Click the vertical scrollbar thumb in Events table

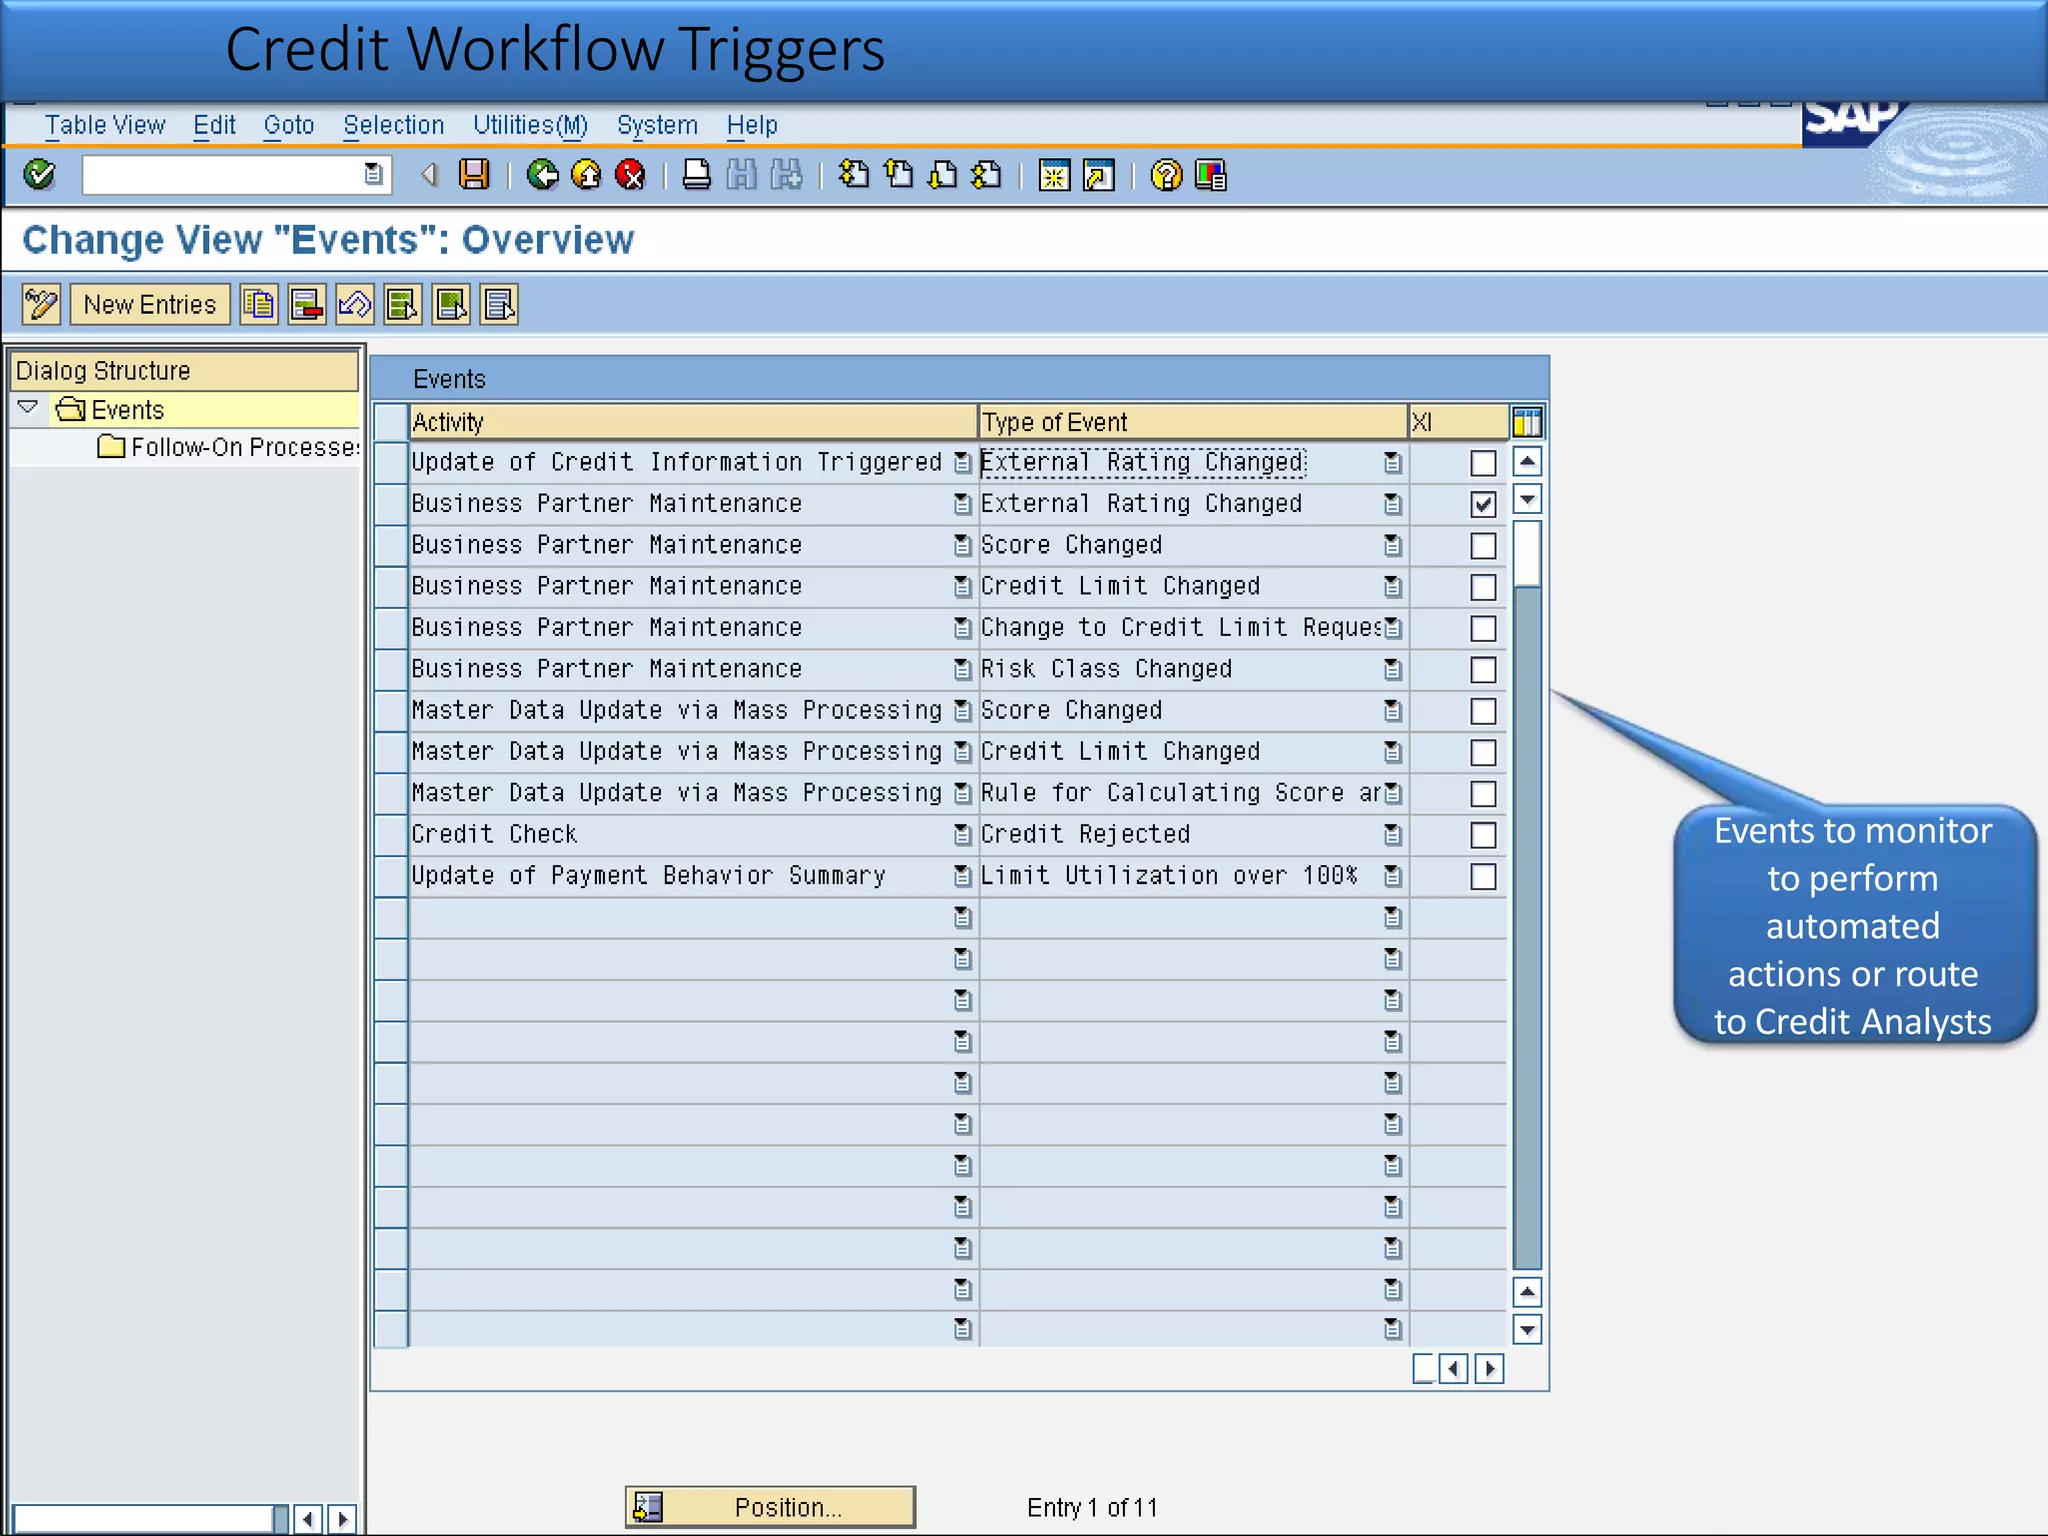pyautogui.click(x=1527, y=552)
